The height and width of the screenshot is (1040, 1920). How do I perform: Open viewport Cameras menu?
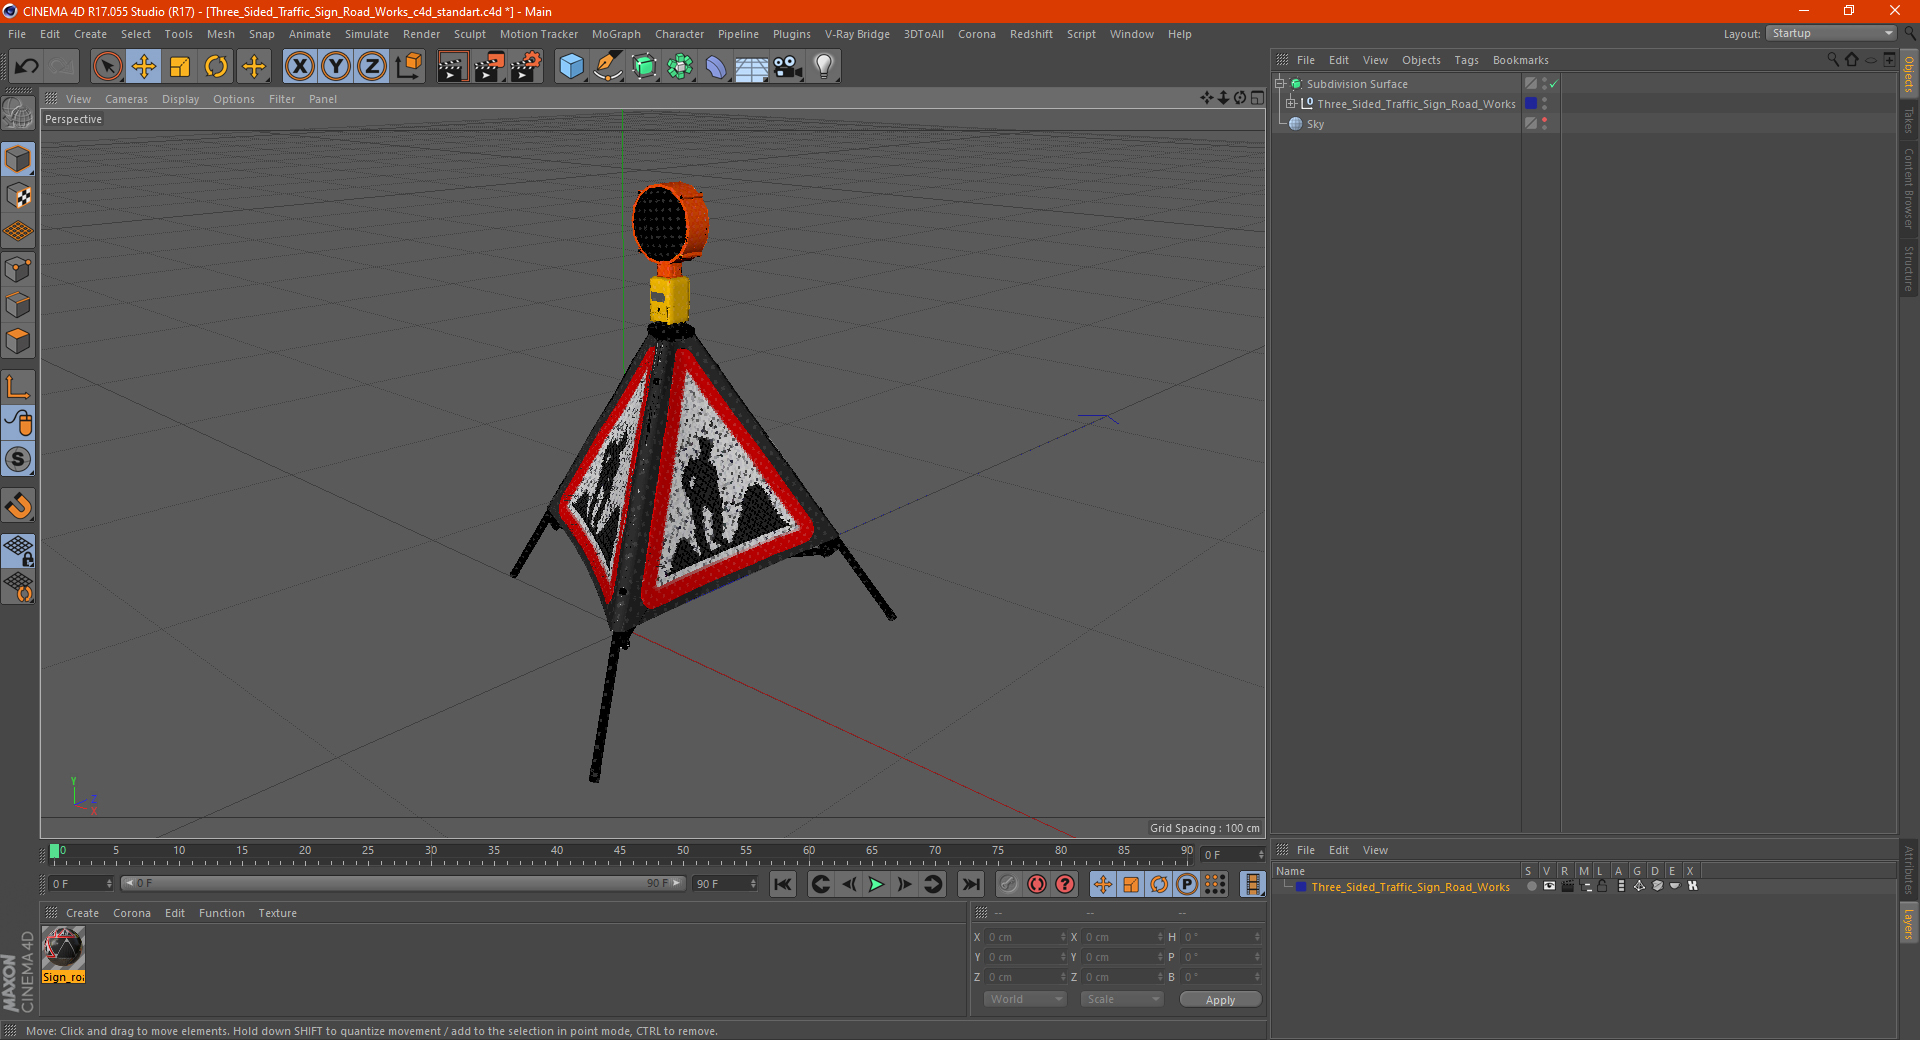click(x=126, y=99)
